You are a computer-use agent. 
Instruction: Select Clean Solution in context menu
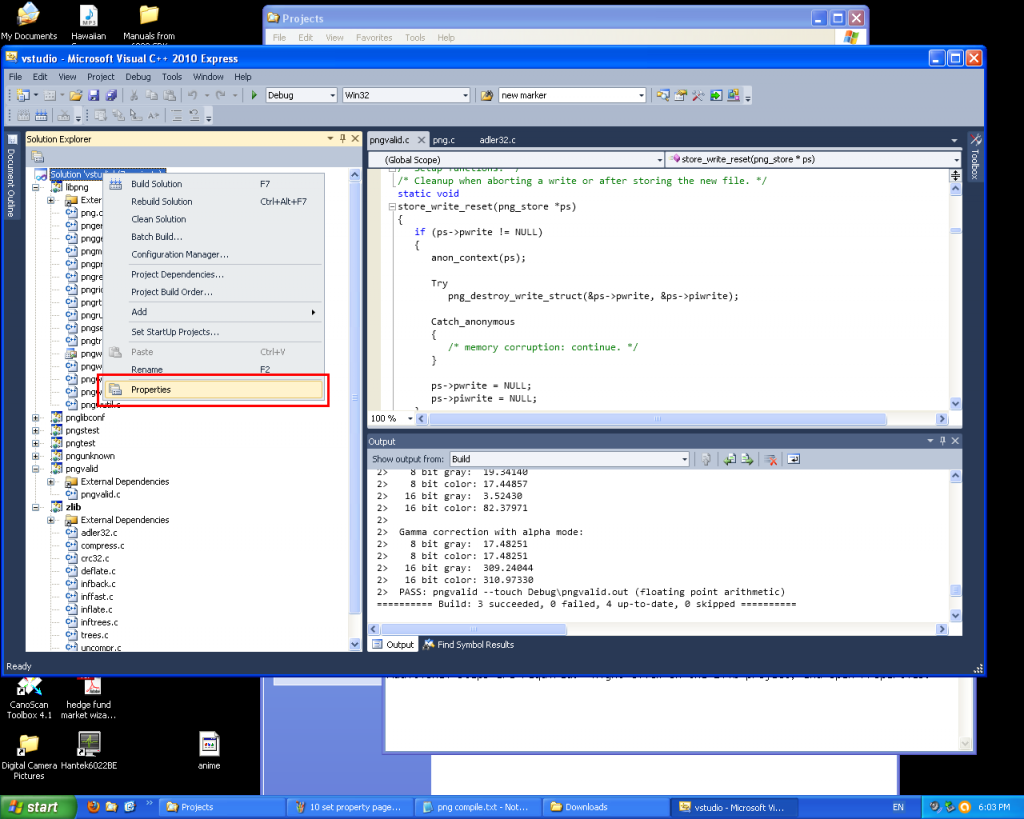[x=215, y=219]
